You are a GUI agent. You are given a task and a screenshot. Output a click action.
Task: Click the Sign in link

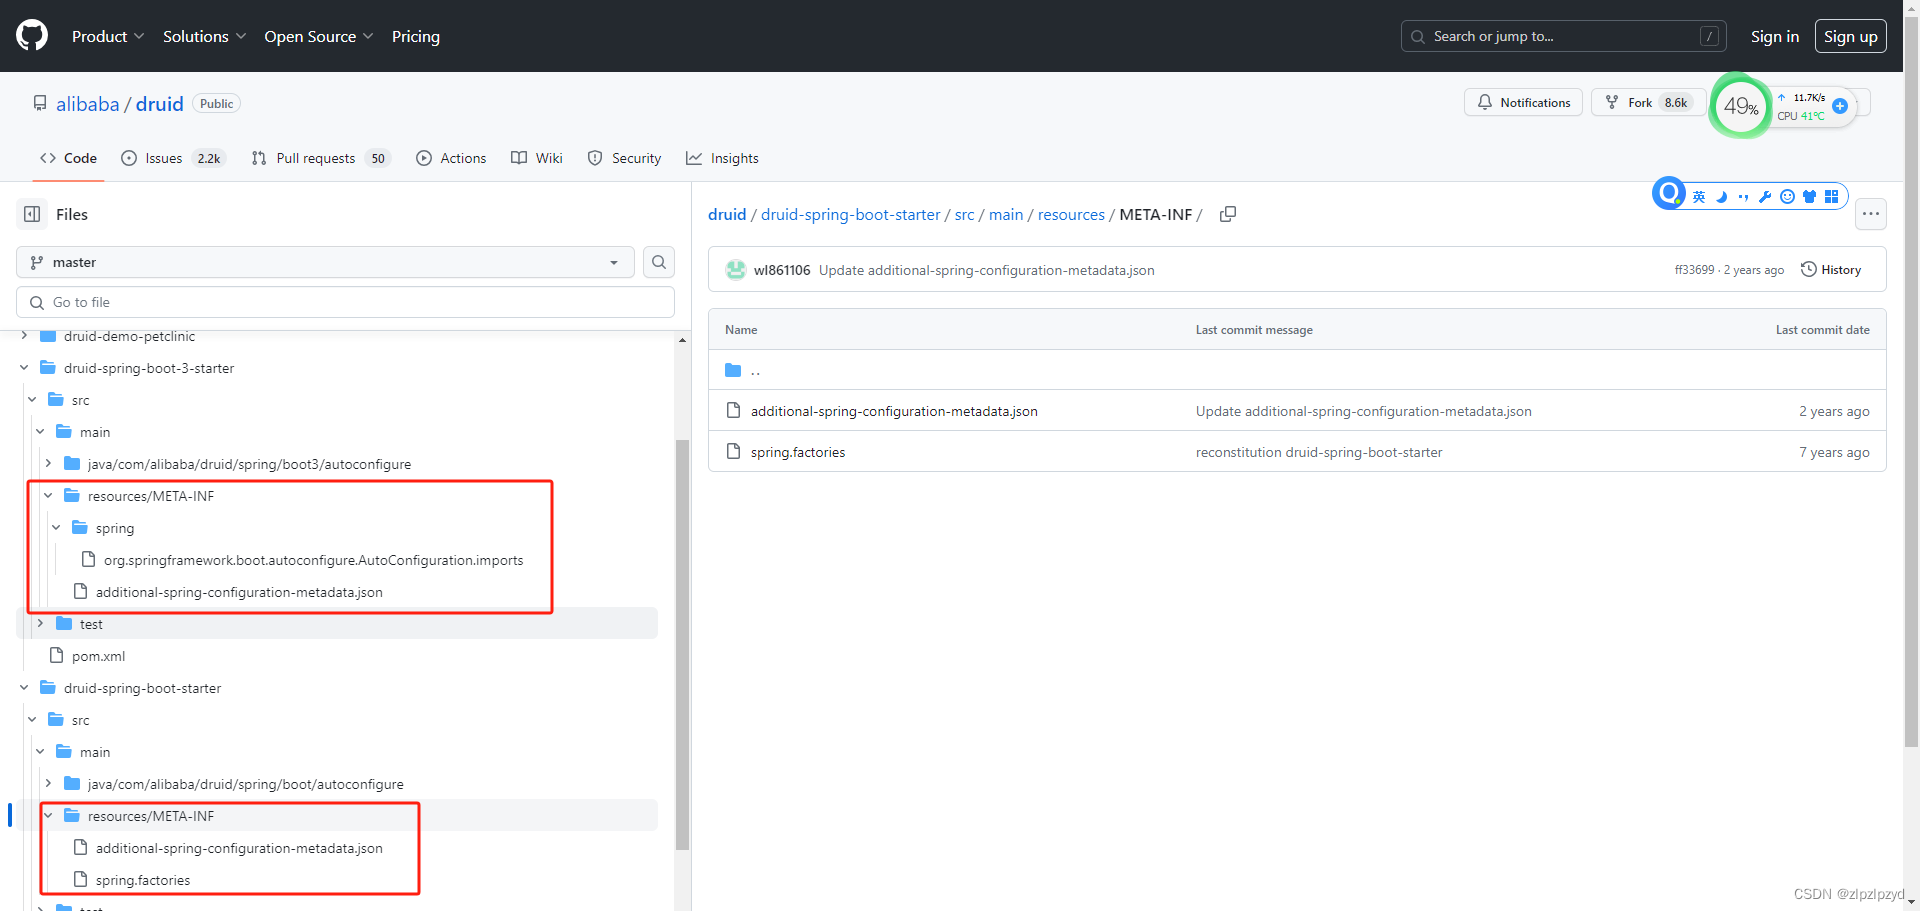(1775, 36)
